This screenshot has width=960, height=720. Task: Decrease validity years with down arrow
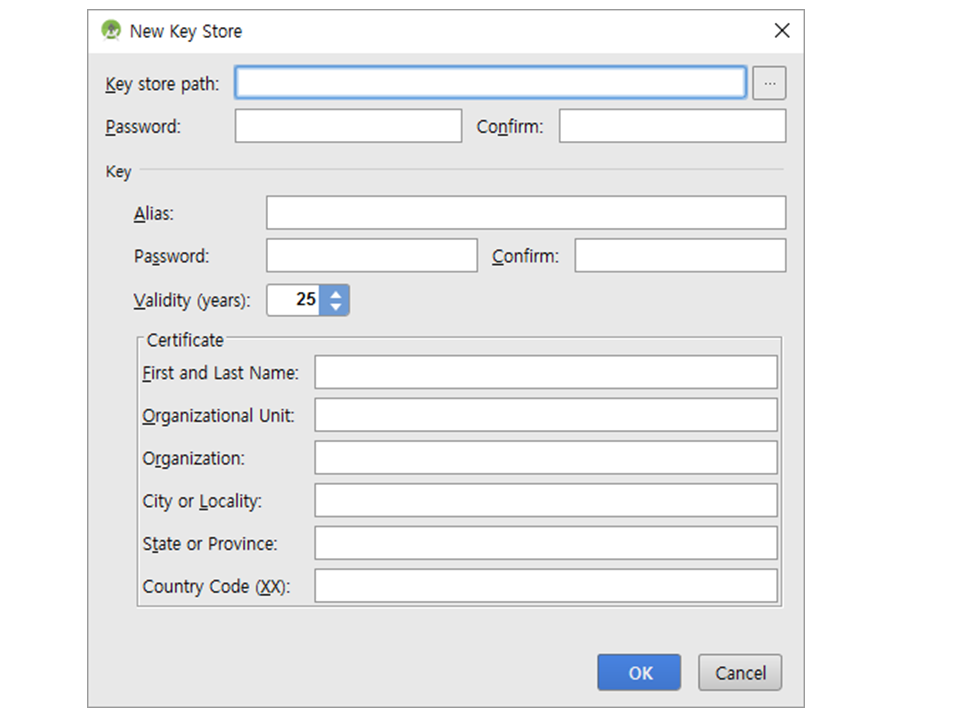[x=335, y=306]
